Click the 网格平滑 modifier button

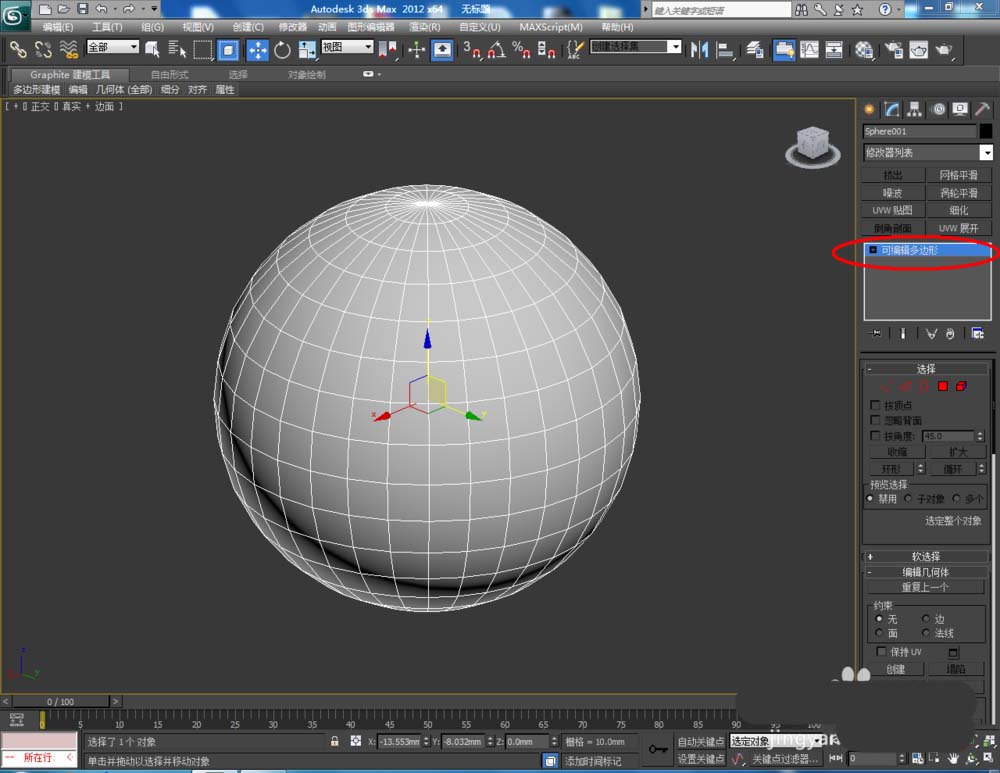[x=958, y=175]
